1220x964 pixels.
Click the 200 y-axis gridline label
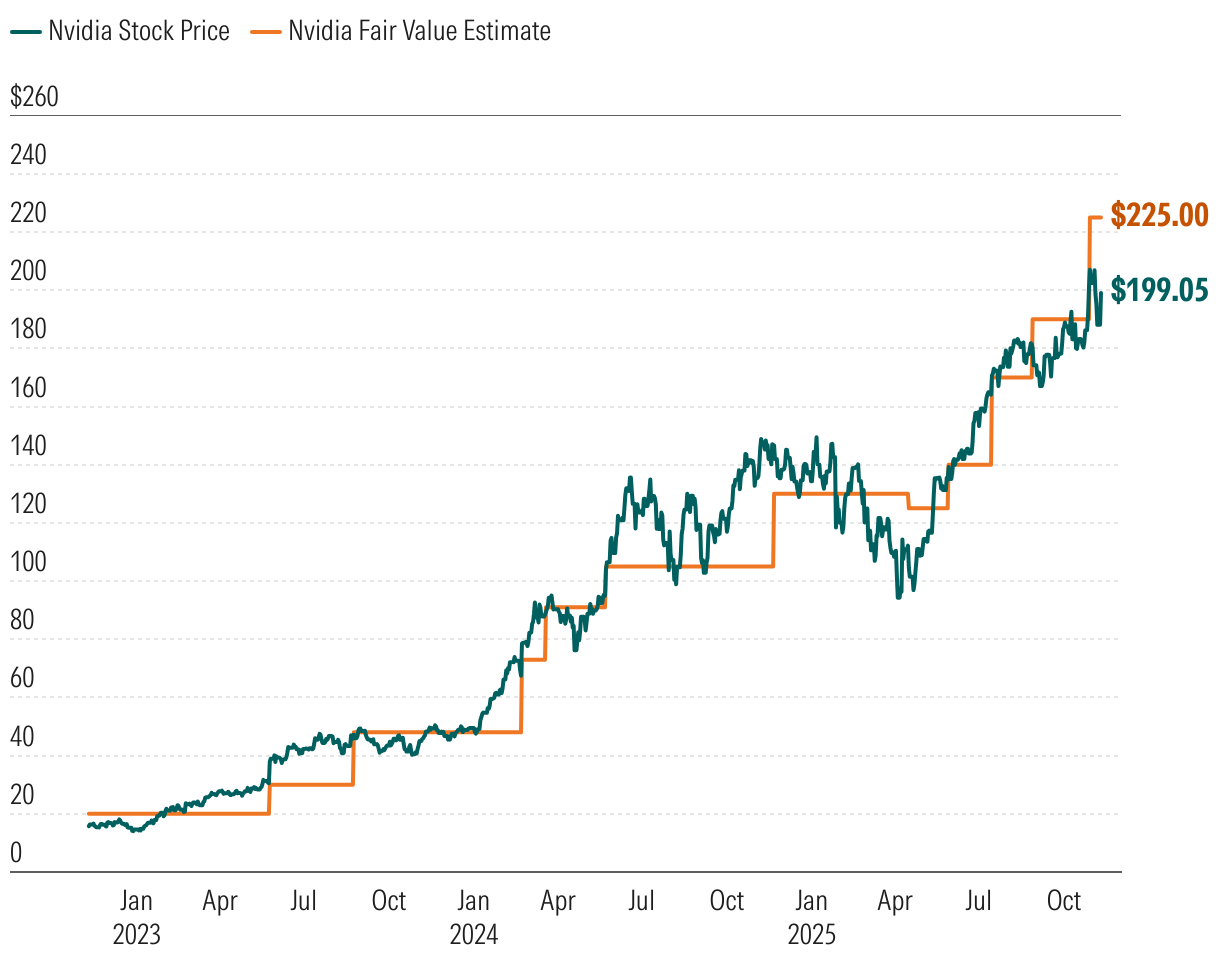[x=26, y=272]
